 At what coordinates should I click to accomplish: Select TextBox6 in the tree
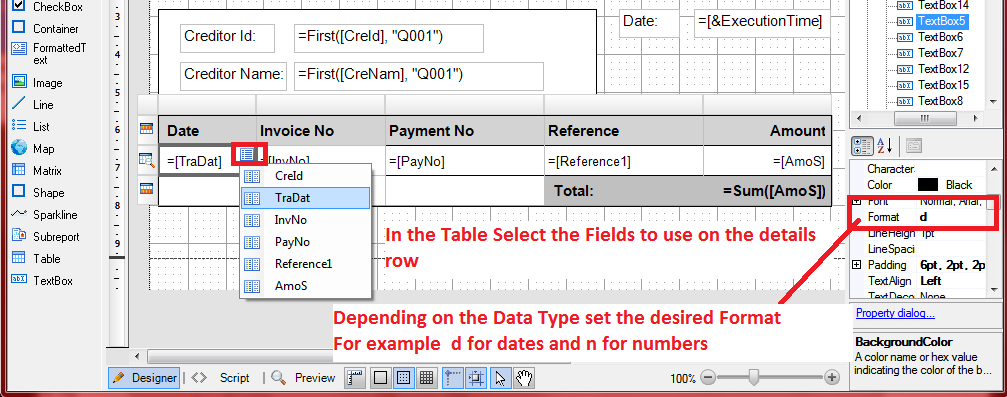coord(940,37)
